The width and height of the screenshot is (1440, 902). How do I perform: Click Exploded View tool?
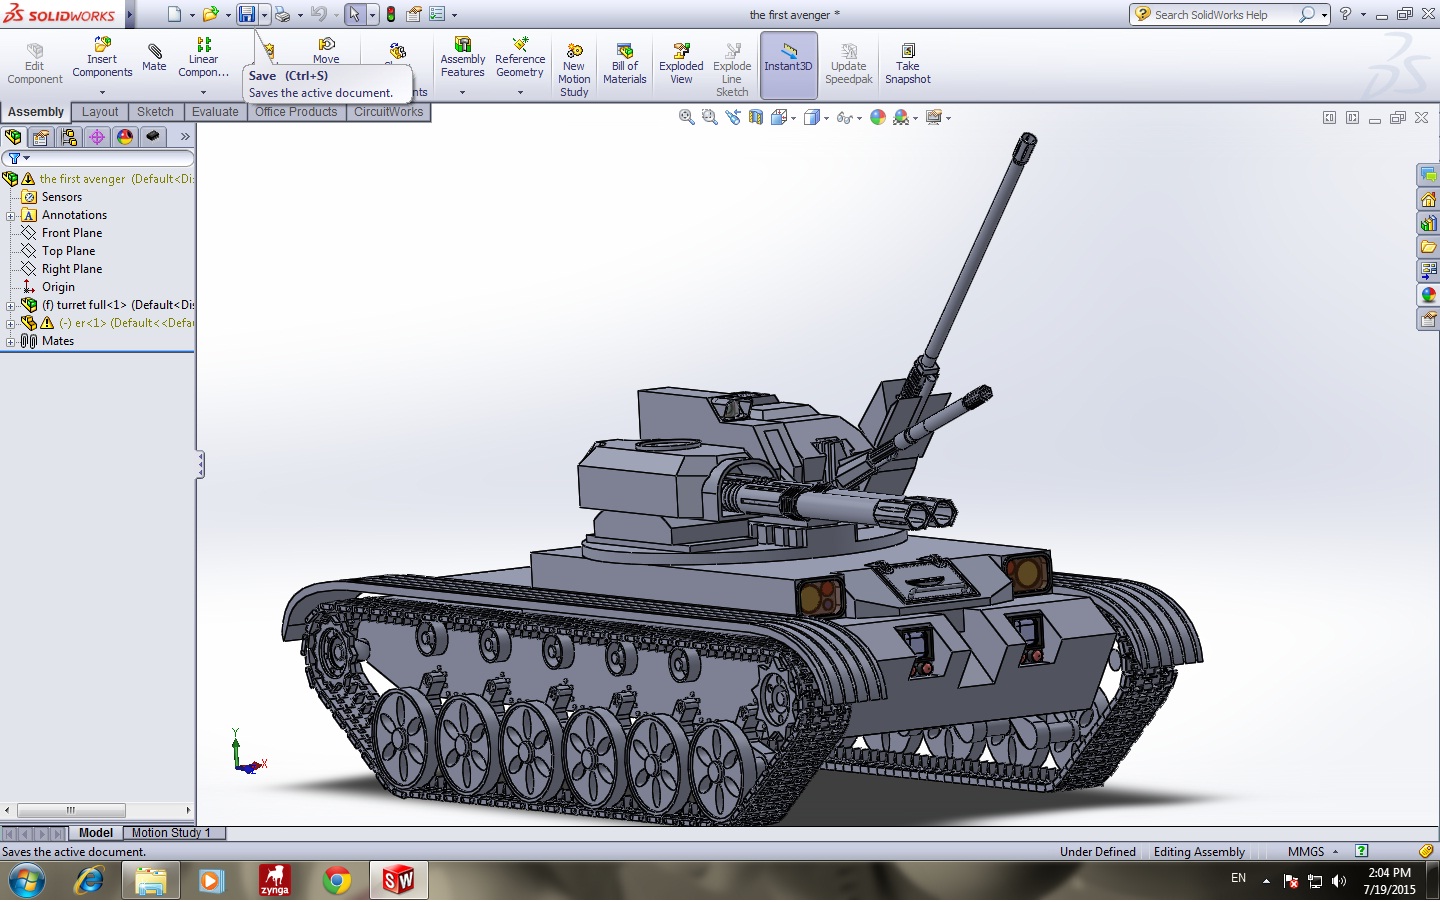point(681,64)
